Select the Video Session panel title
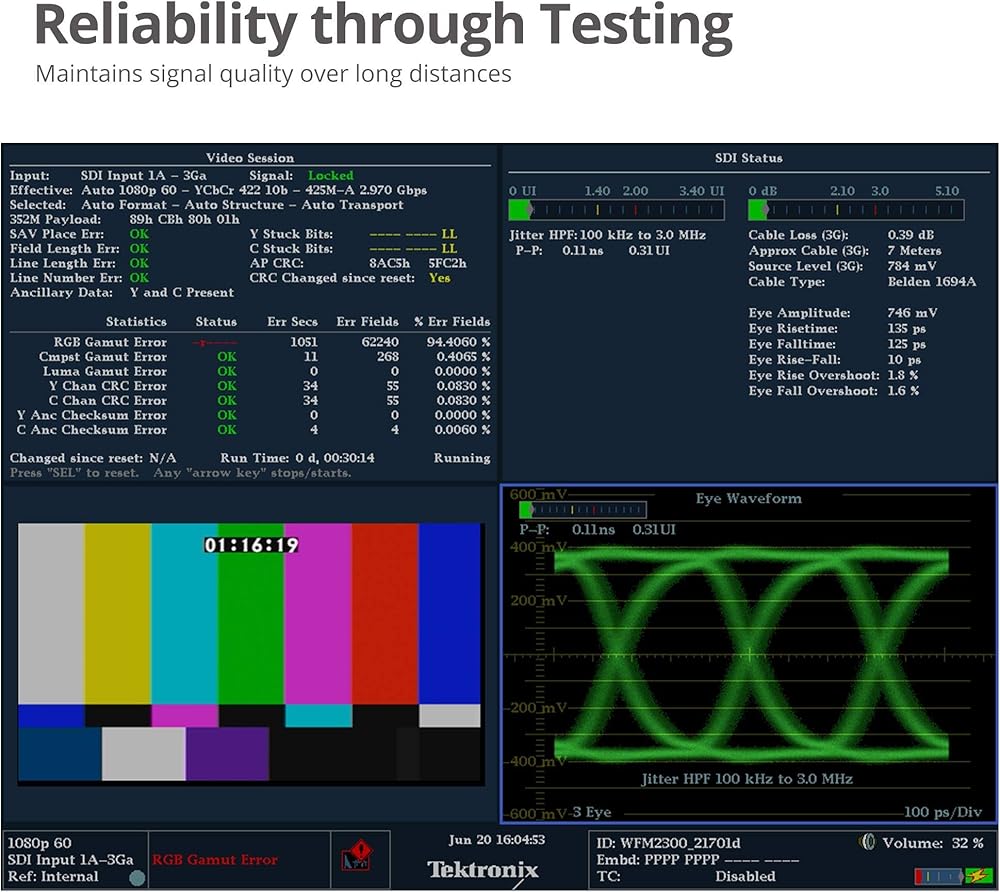Screen dimensions: 1000x892 (250, 158)
